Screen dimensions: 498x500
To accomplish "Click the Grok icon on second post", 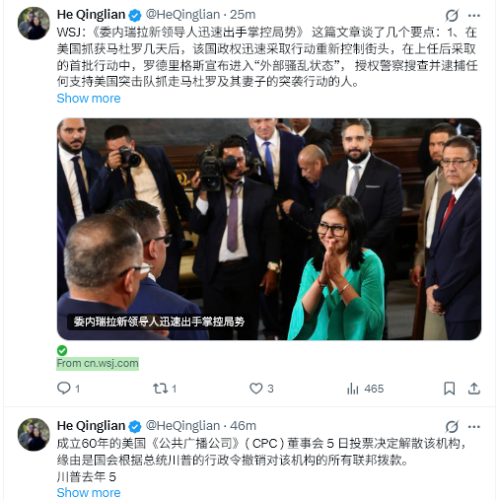I will coord(452,426).
